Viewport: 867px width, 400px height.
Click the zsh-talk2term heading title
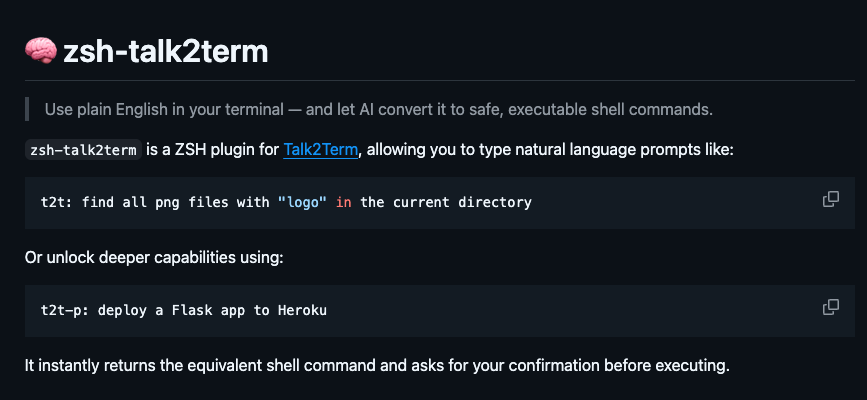pos(165,52)
